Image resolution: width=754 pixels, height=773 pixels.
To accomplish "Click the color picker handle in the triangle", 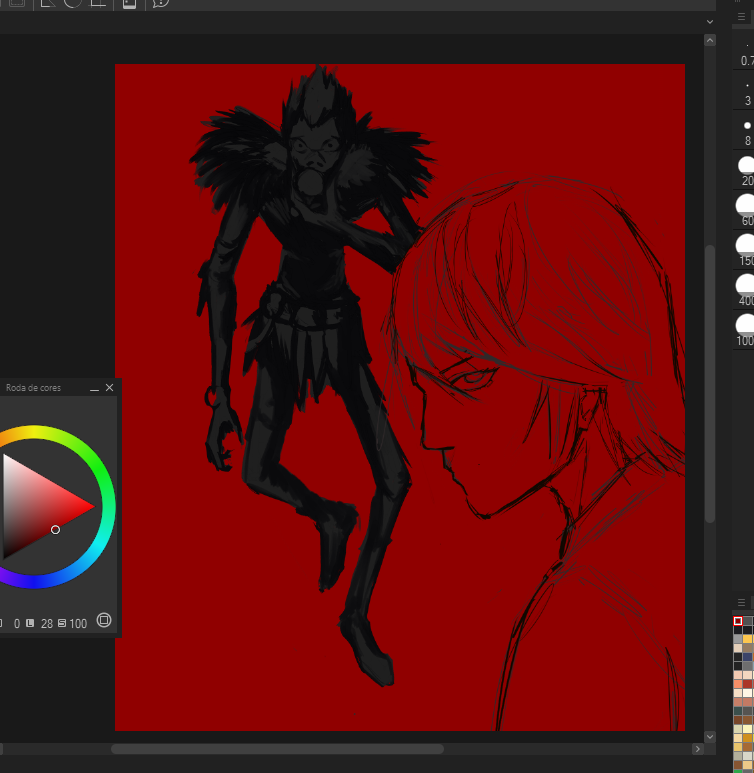I will click(x=55, y=529).
